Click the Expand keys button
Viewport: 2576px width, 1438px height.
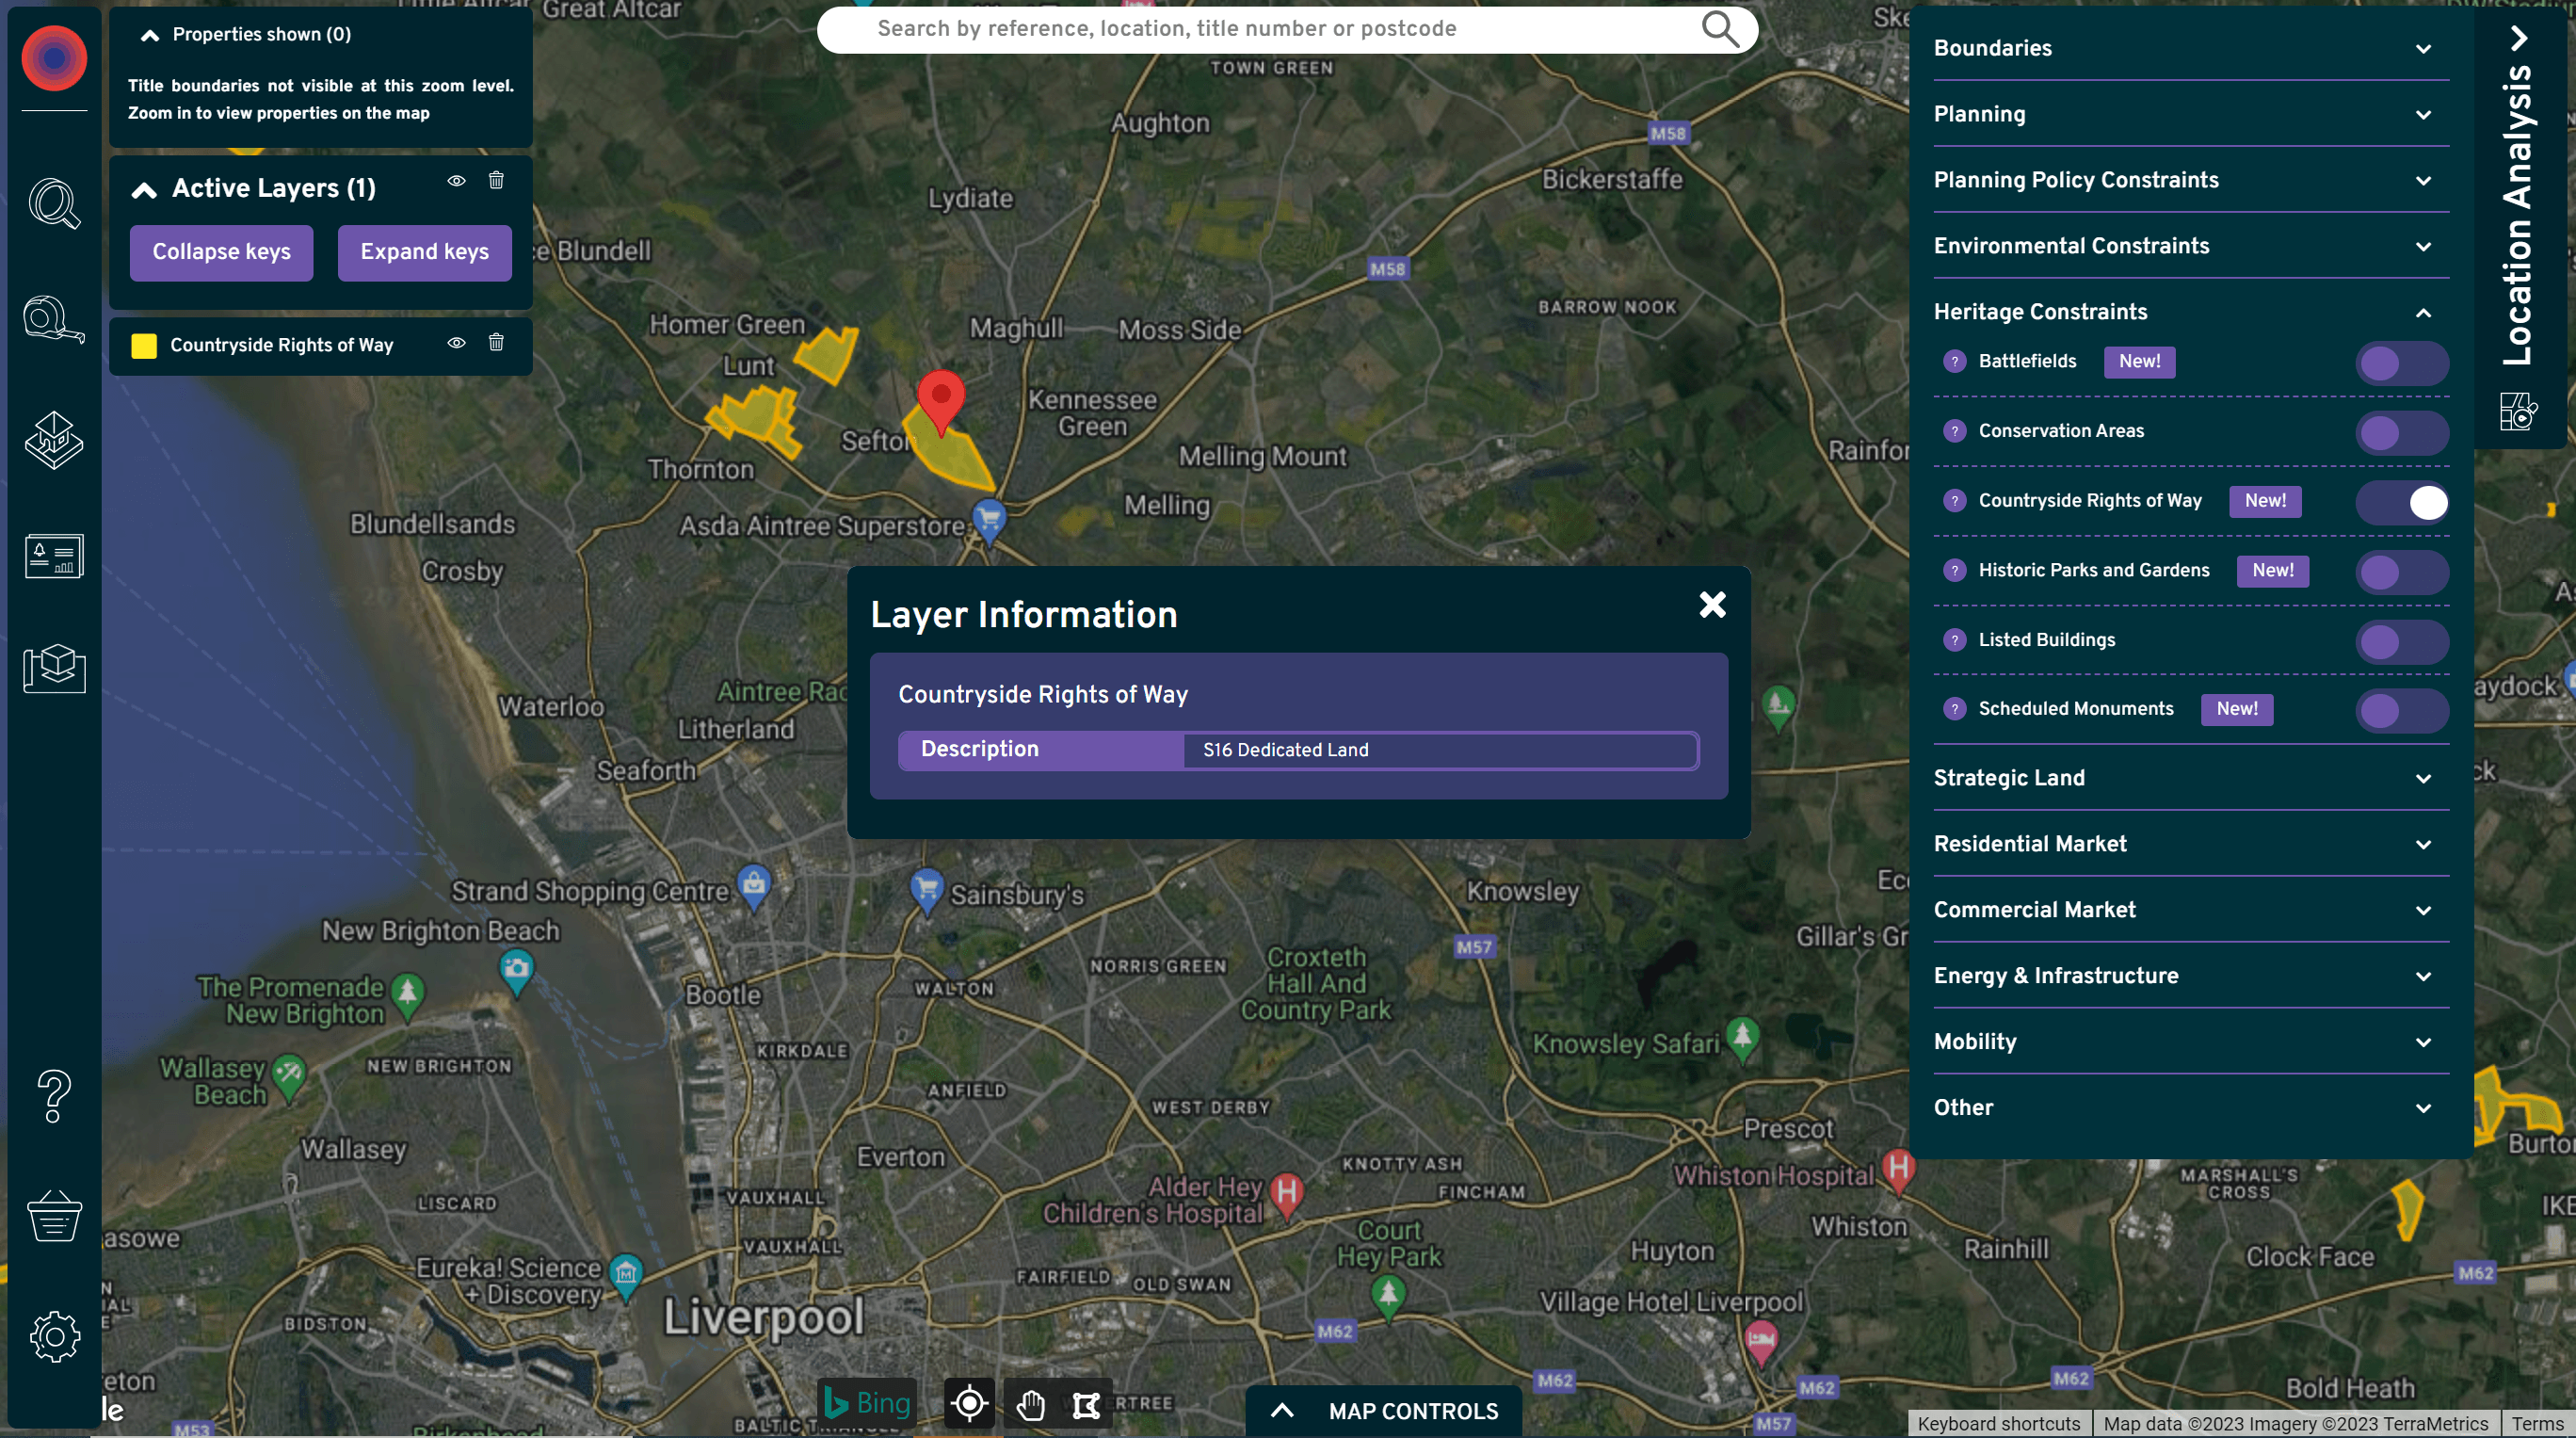(423, 252)
